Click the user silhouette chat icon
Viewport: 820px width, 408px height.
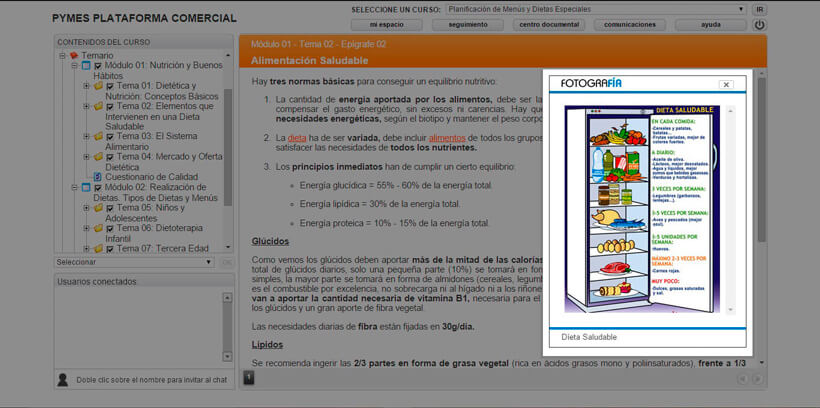click(63, 379)
